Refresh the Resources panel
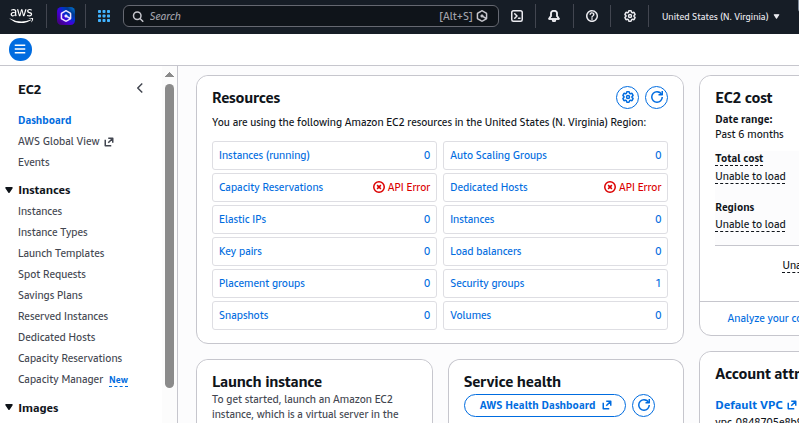Screen dimensions: 799x423 [656, 97]
